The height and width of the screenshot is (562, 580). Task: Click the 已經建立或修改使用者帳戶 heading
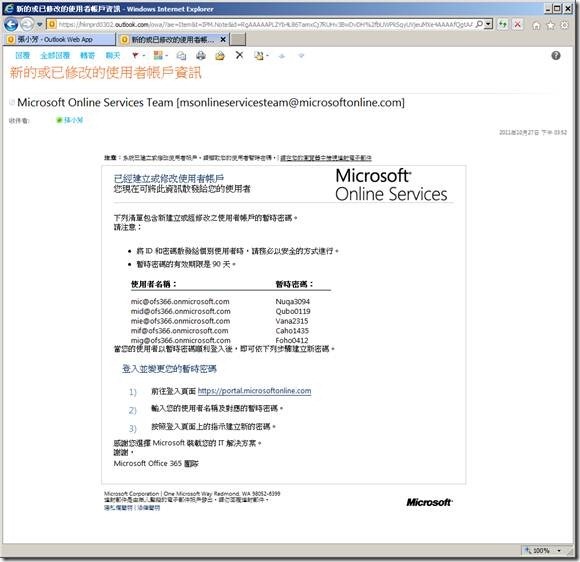pos(169,178)
